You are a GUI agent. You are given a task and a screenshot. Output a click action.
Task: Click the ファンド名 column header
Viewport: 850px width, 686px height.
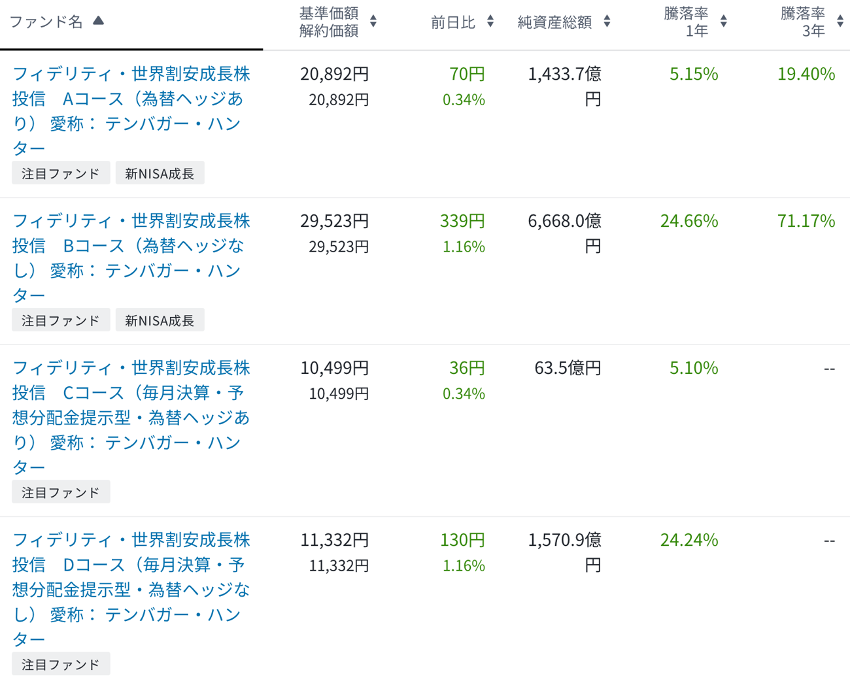pyautogui.click(x=46, y=21)
